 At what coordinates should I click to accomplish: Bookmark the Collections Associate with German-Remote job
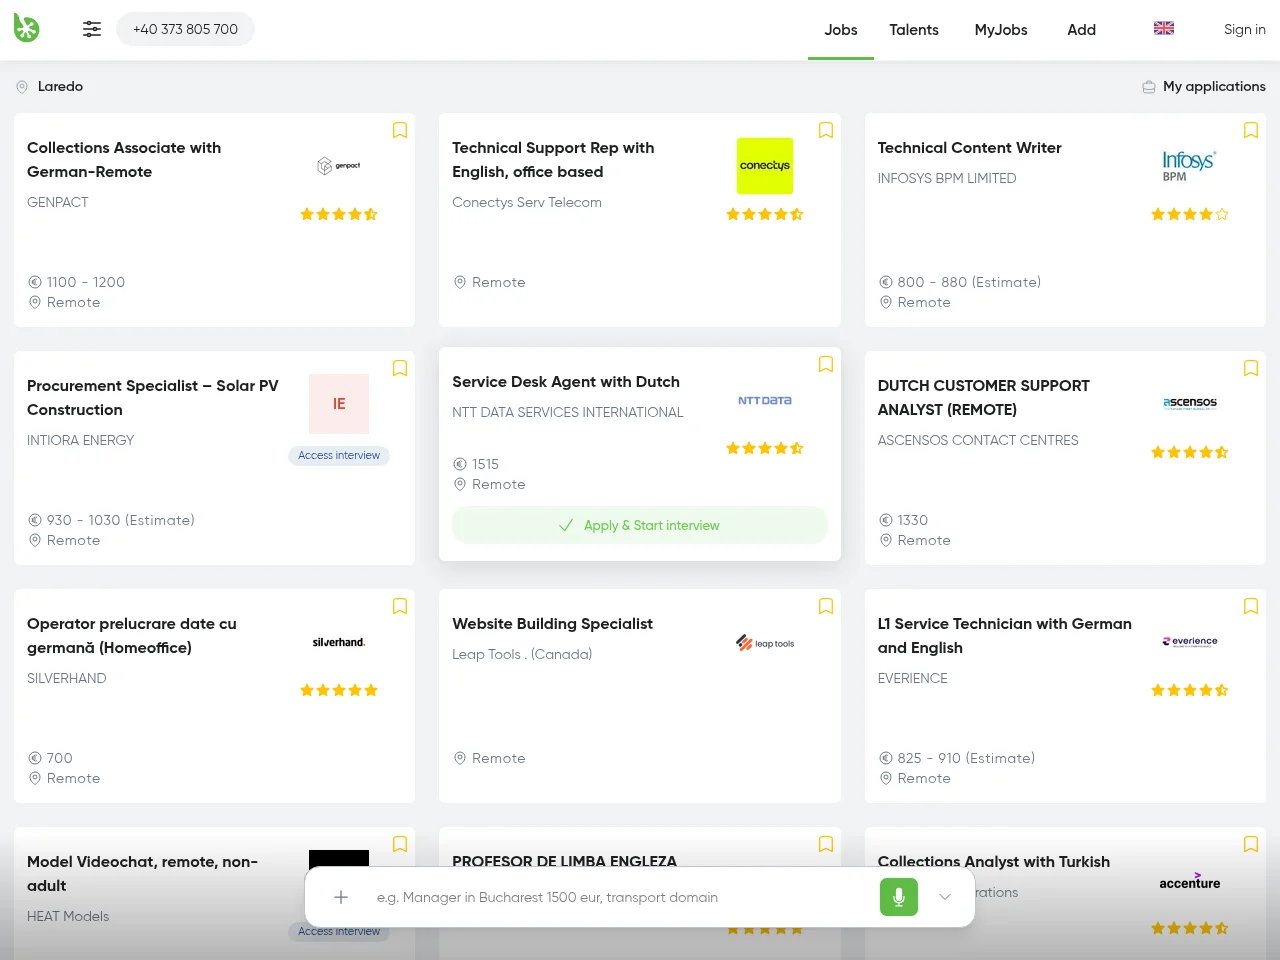pos(400,130)
